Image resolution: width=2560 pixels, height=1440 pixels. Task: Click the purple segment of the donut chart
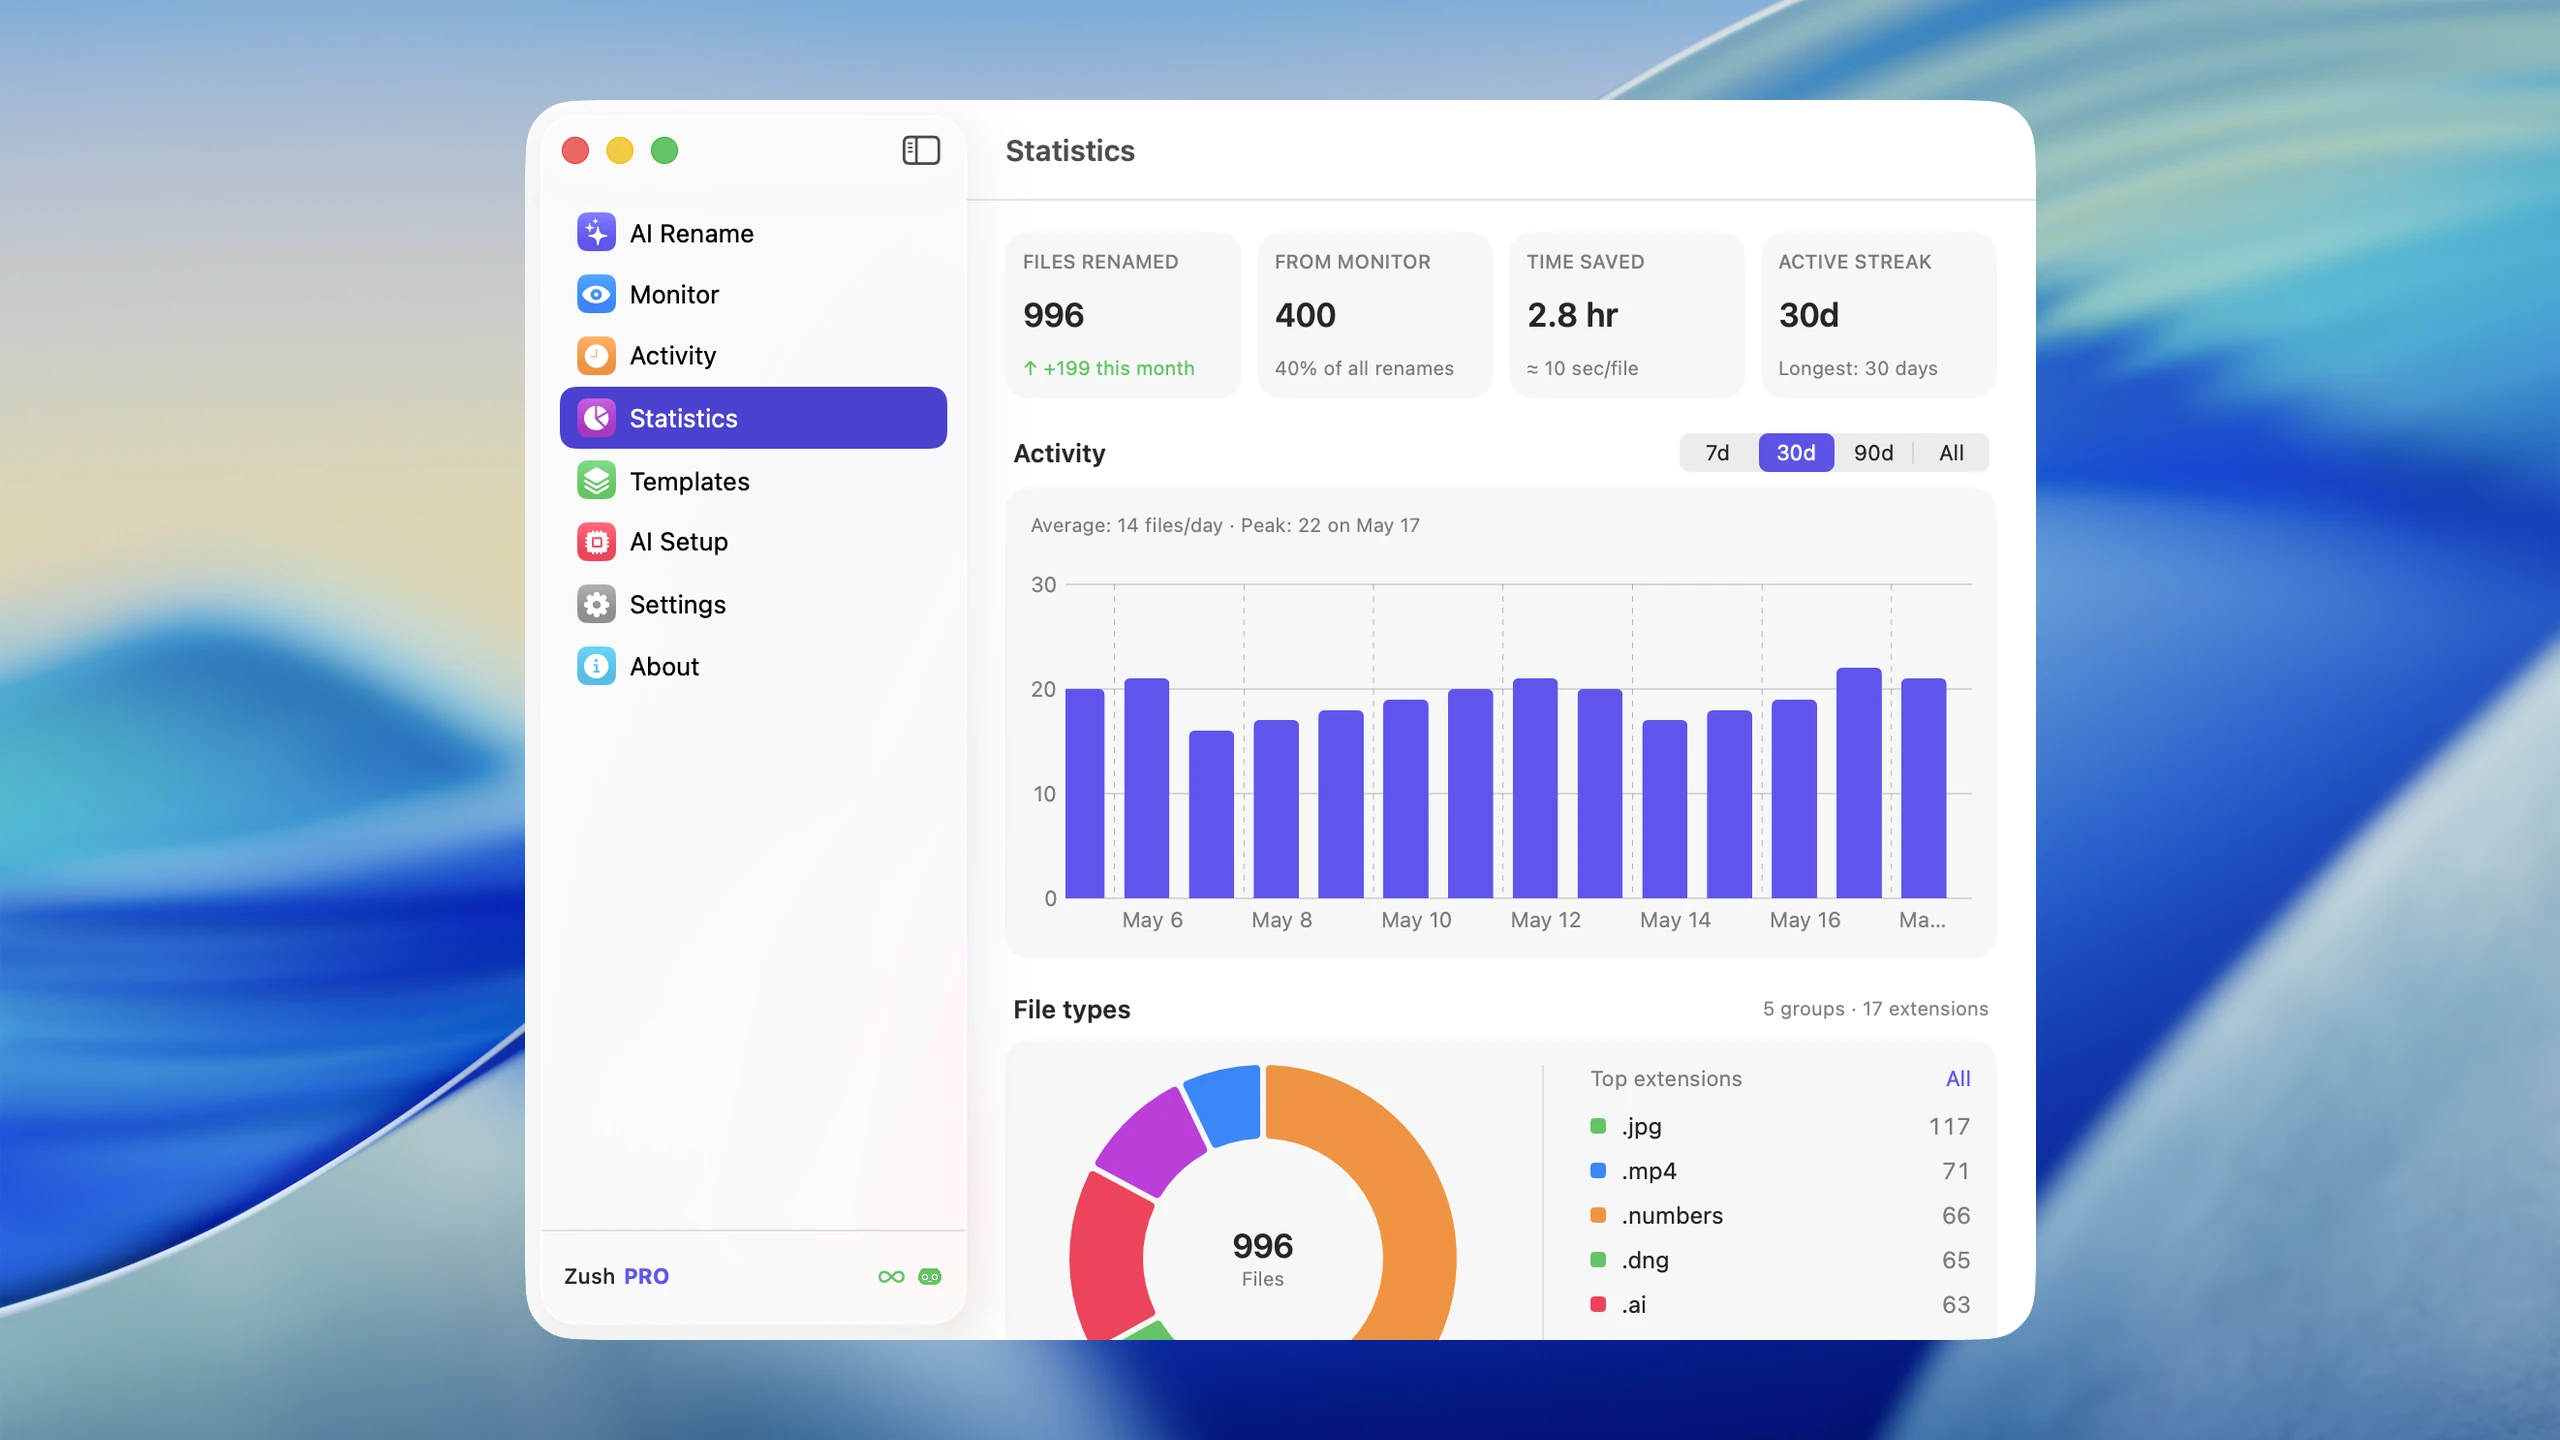[x=1150, y=1143]
